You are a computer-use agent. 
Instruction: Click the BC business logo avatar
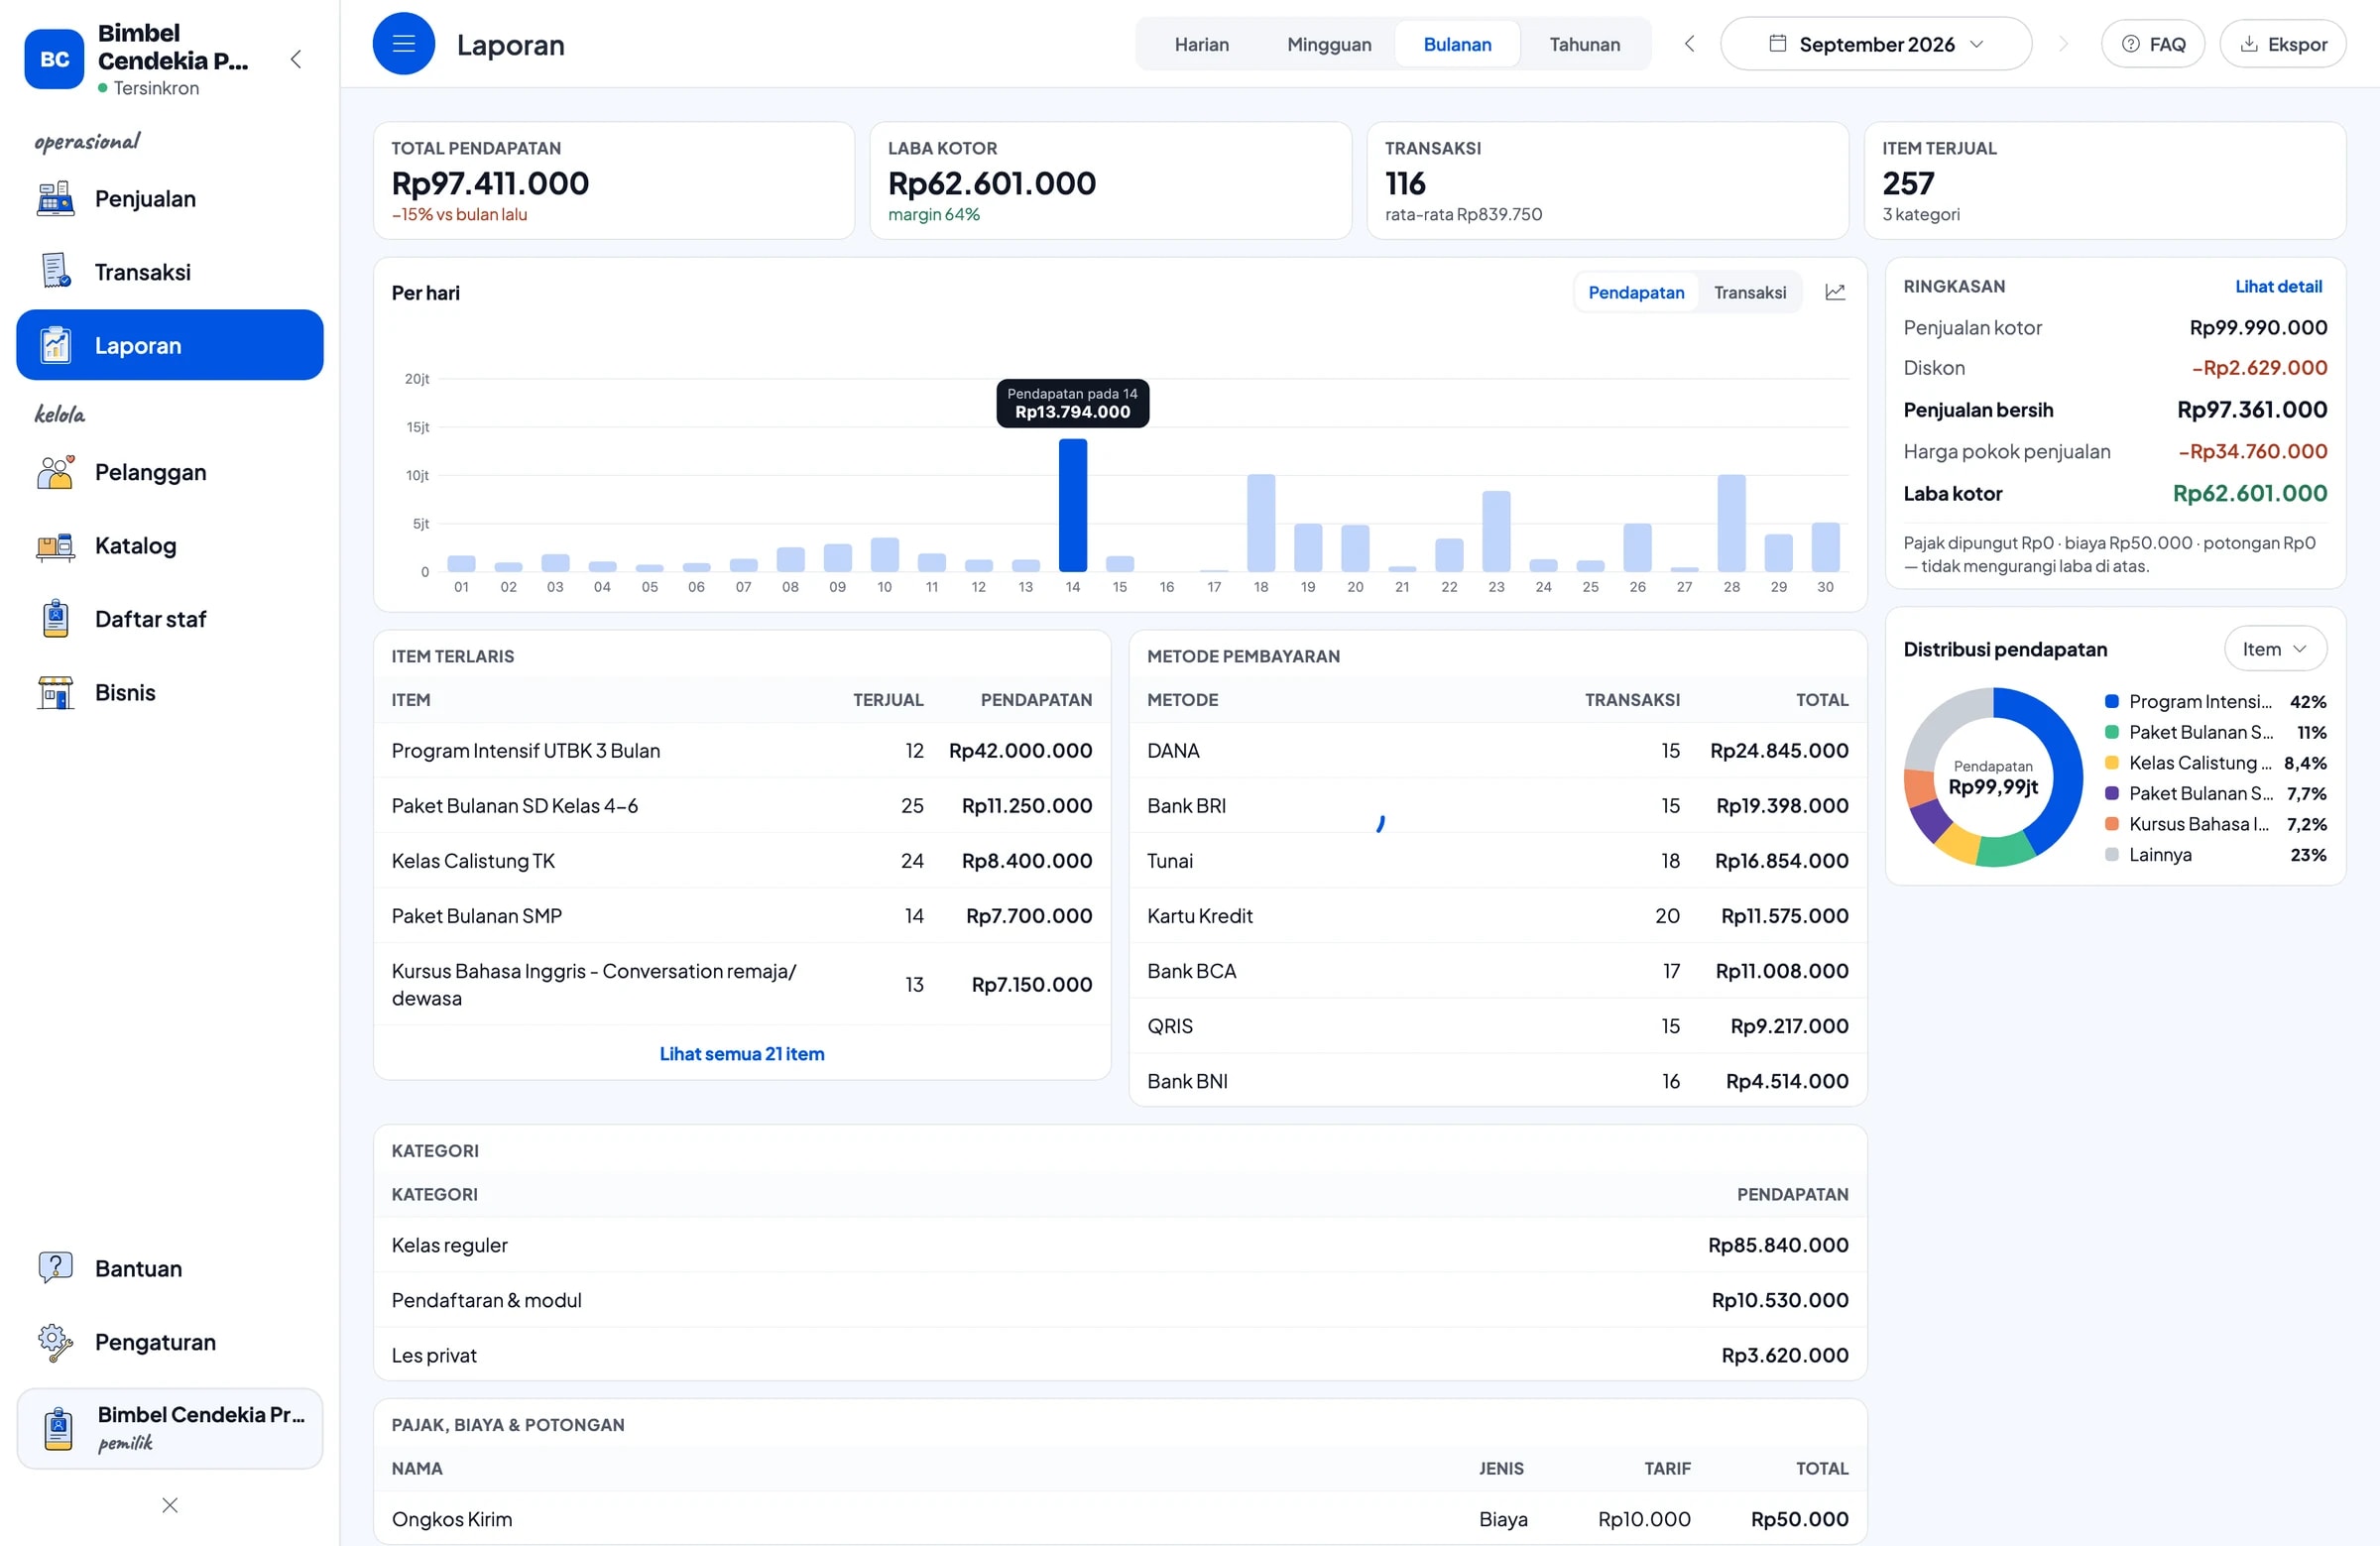point(54,59)
